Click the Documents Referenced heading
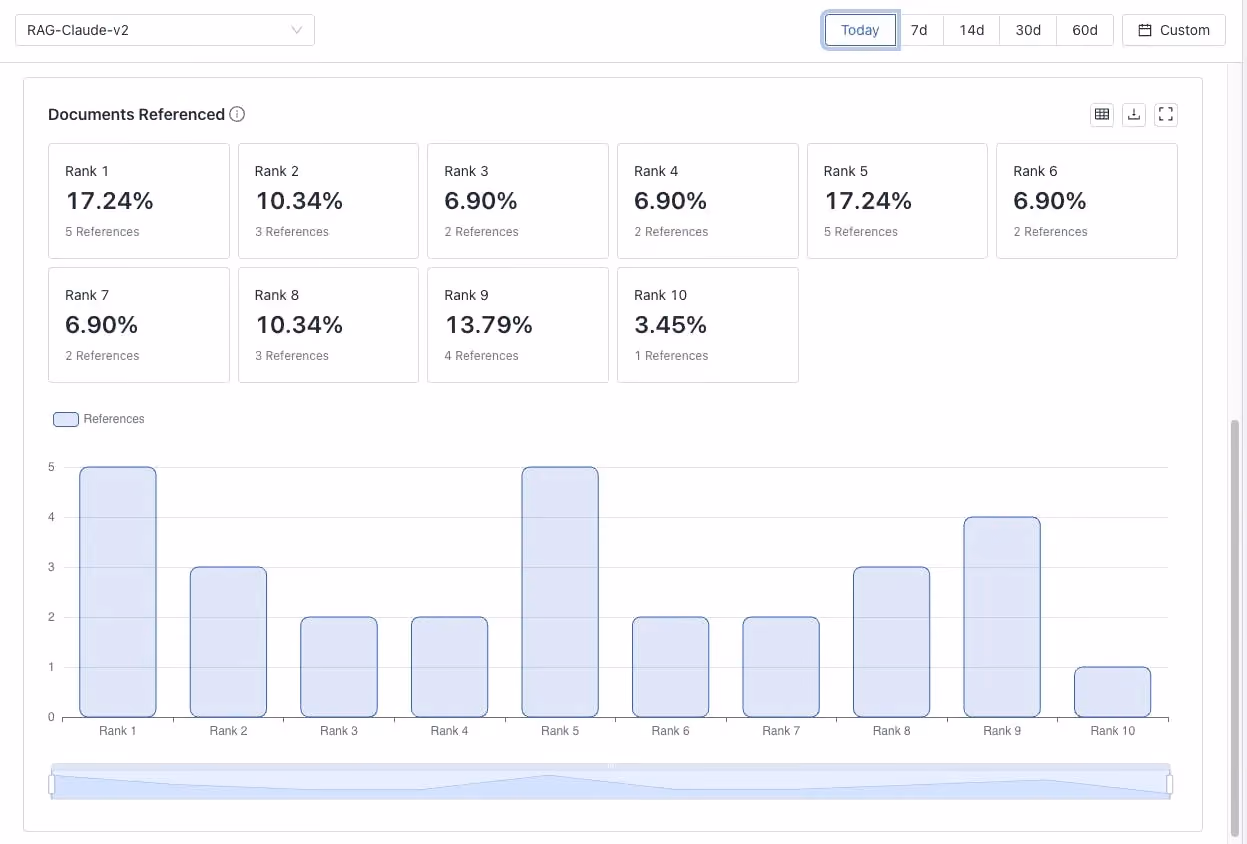The image size is (1247, 844). (x=137, y=114)
